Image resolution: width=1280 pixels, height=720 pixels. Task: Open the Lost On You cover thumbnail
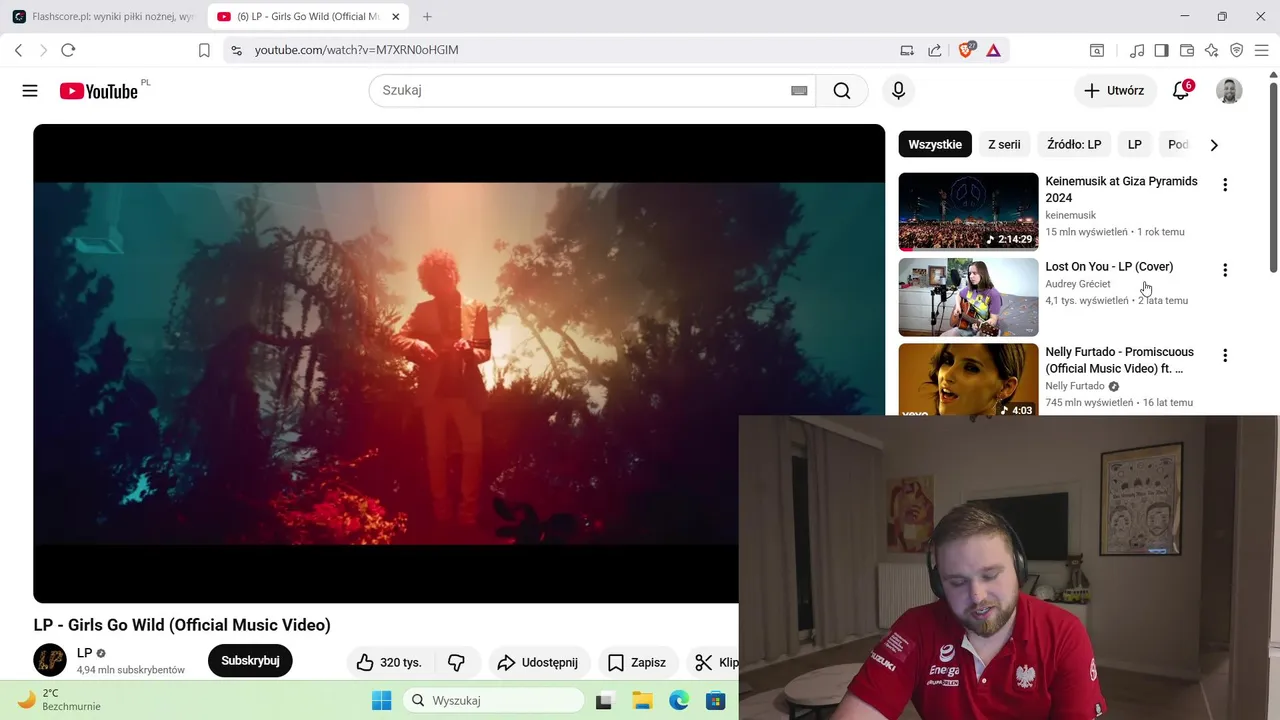[968, 297]
